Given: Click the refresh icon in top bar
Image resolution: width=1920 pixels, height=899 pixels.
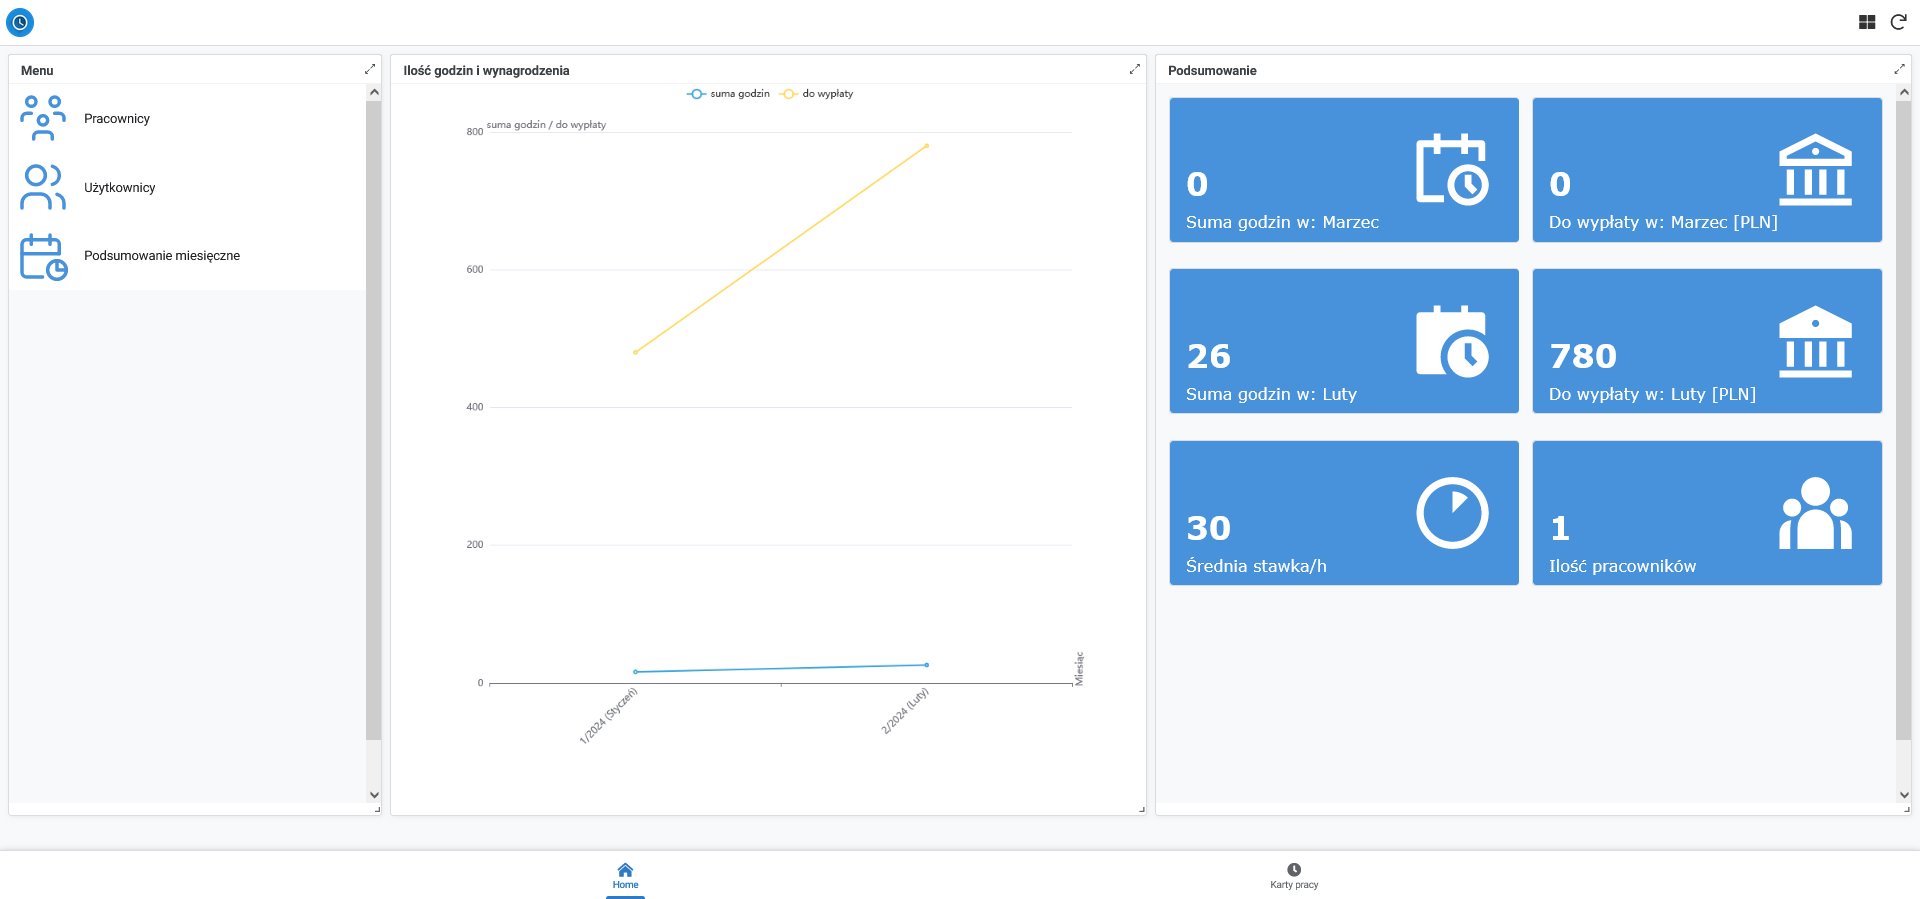Looking at the screenshot, I should click(x=1898, y=22).
